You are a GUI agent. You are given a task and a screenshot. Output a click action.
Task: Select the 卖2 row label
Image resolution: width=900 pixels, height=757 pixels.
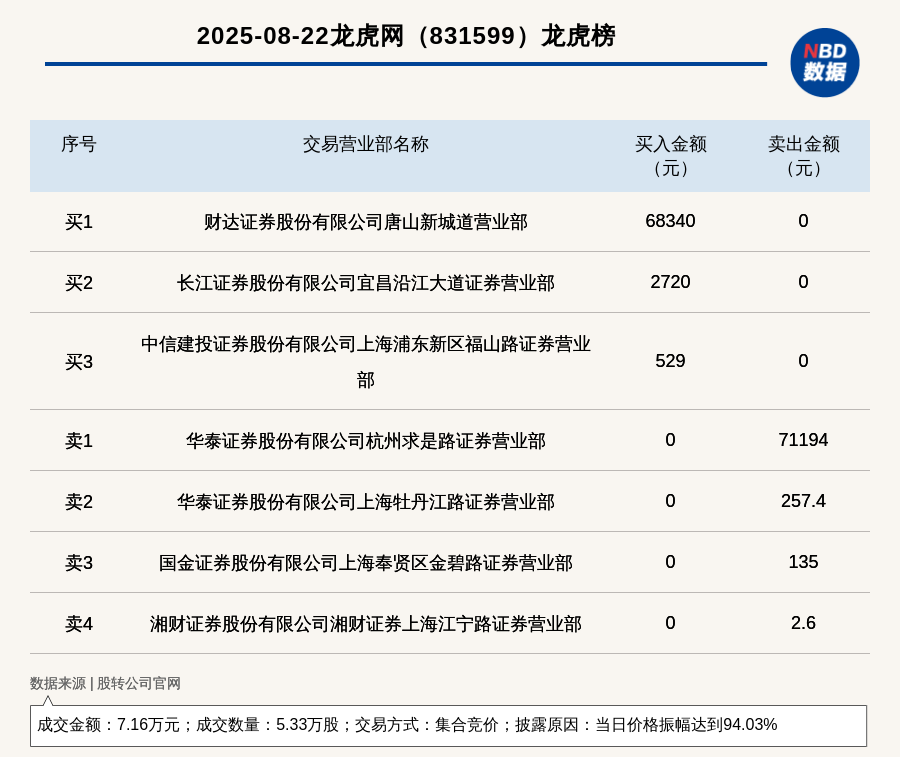(x=79, y=502)
